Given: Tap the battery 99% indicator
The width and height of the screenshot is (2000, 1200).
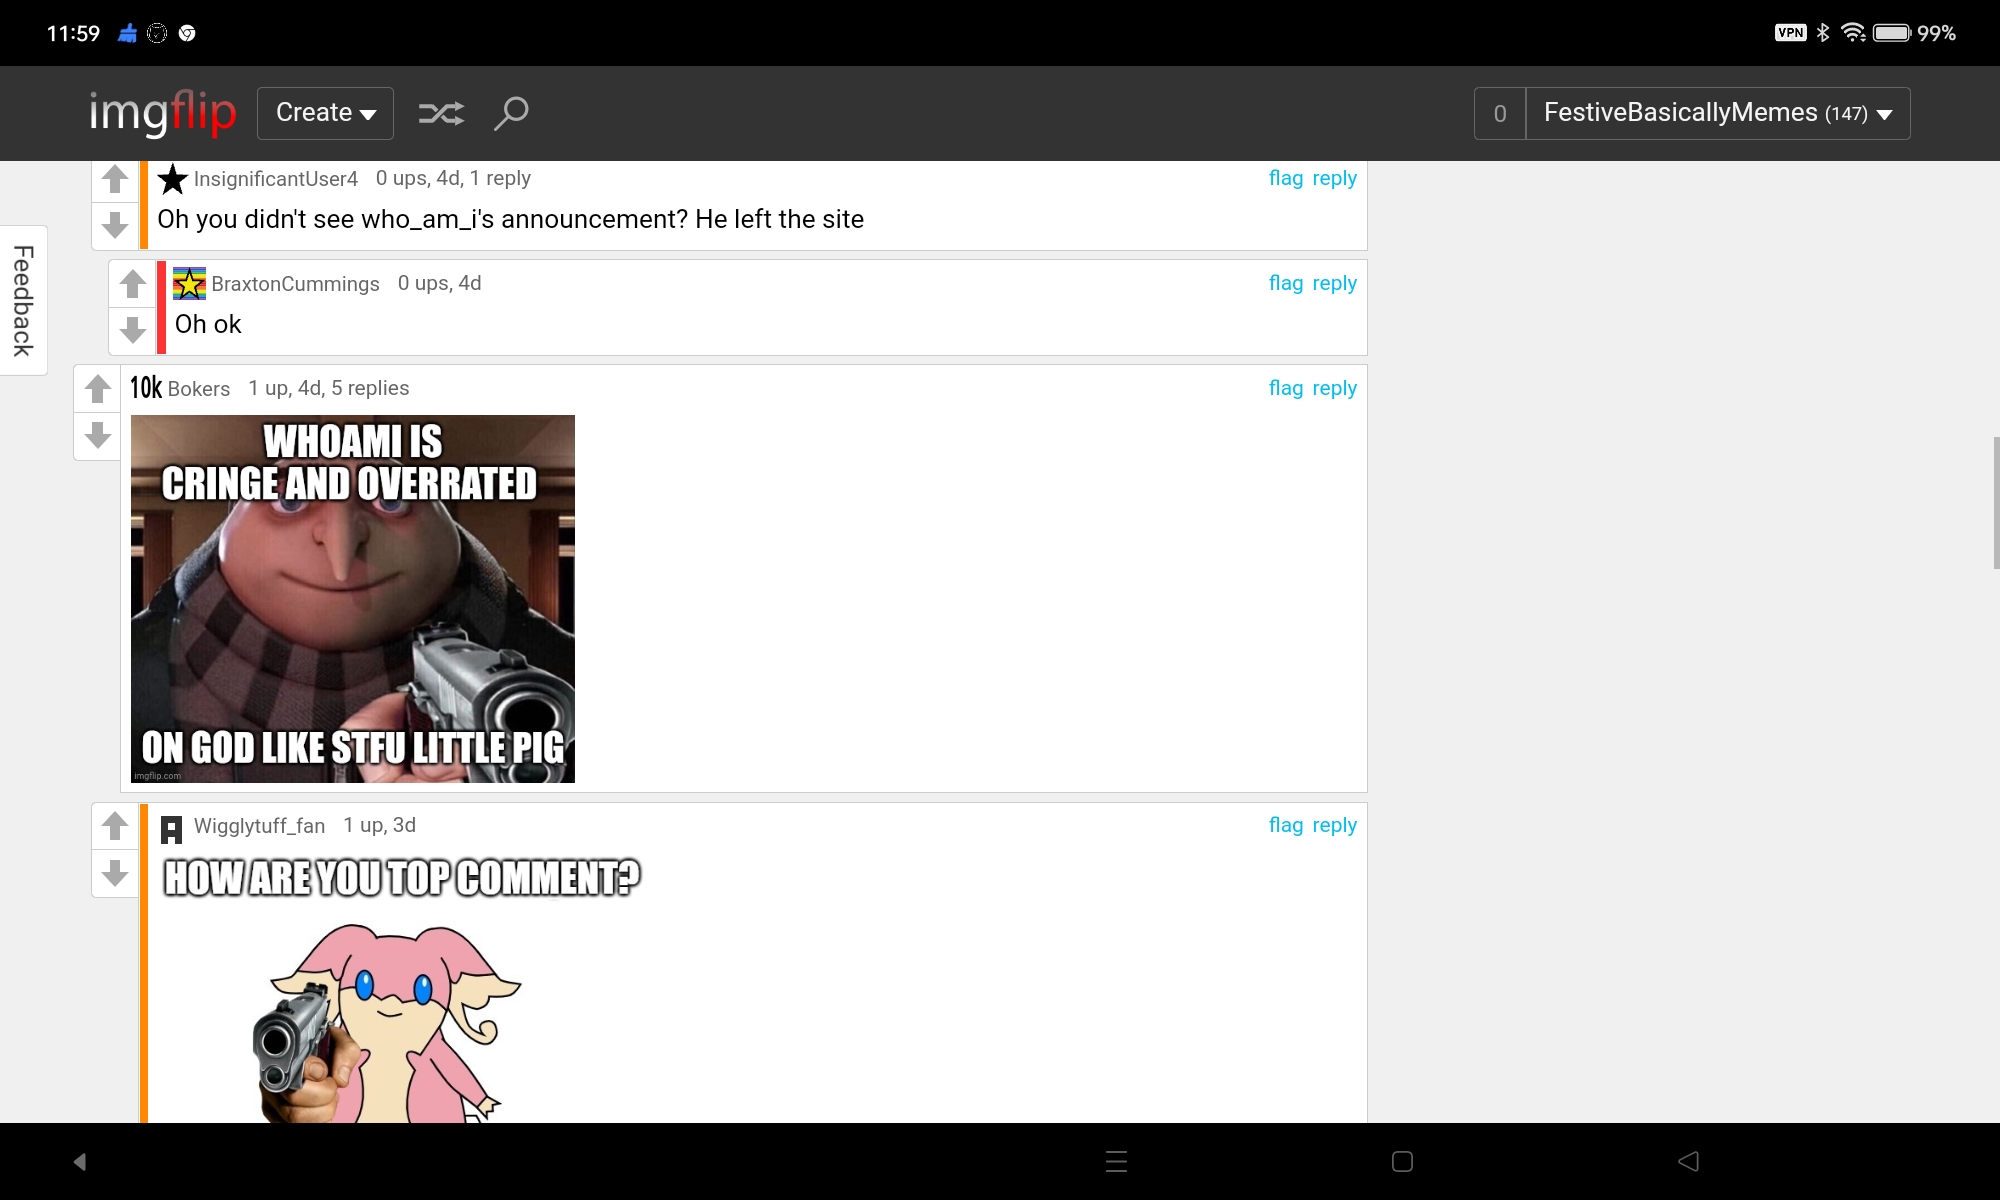Looking at the screenshot, I should [x=1914, y=33].
